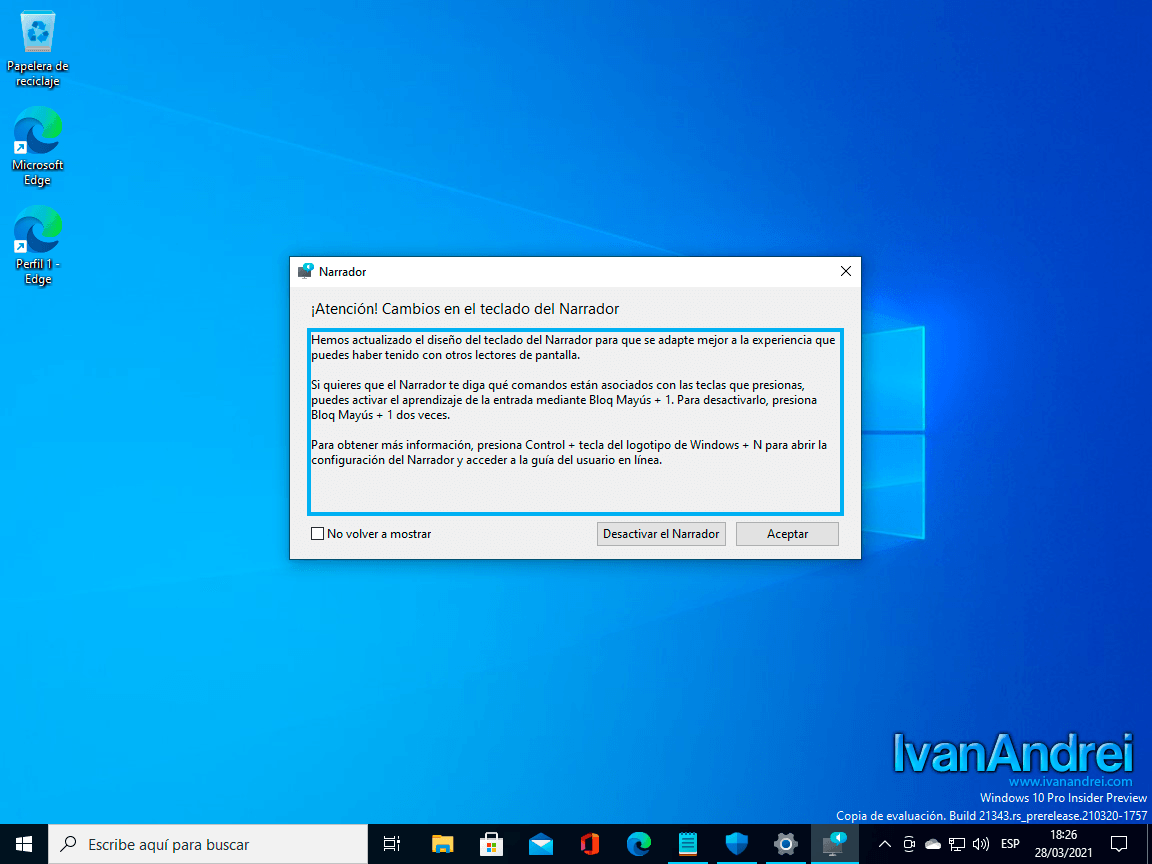Open the Papelera de reciclaje desktop icon

[37, 50]
